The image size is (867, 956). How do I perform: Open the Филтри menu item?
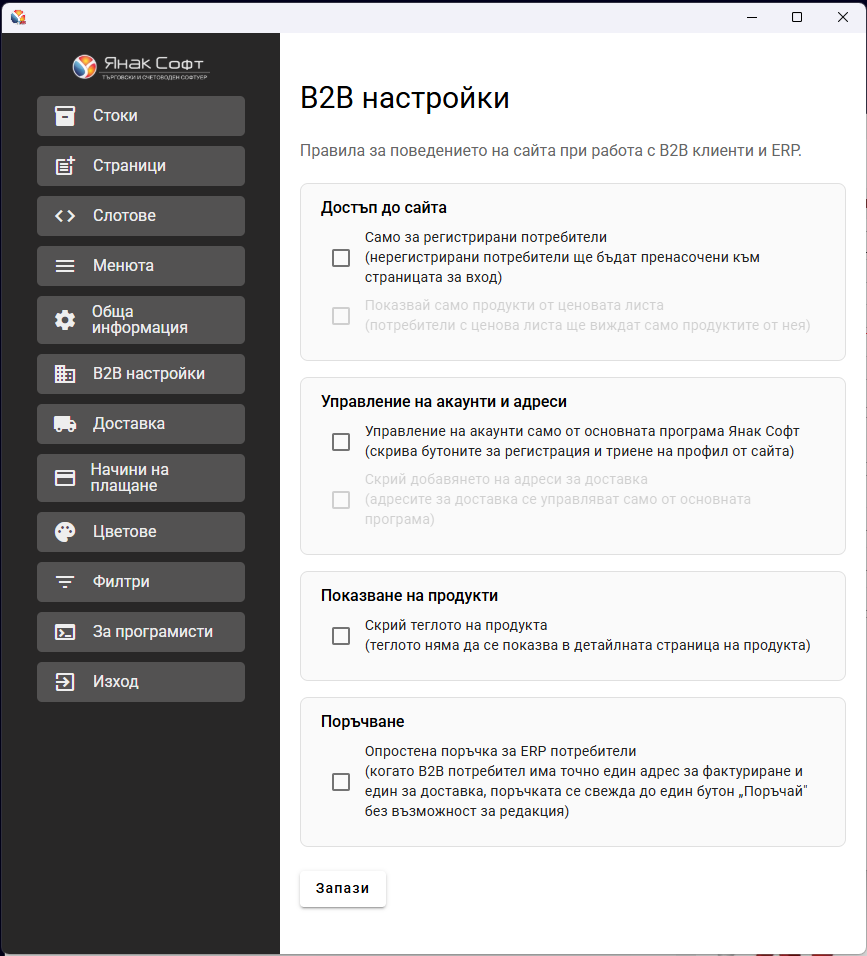[x=141, y=582]
